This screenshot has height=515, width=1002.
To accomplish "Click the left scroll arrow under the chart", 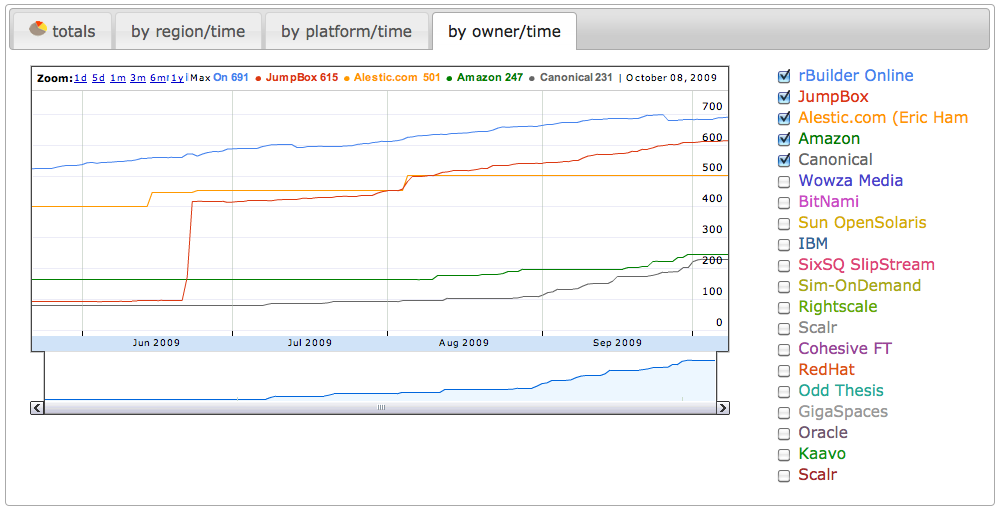I will (x=38, y=408).
